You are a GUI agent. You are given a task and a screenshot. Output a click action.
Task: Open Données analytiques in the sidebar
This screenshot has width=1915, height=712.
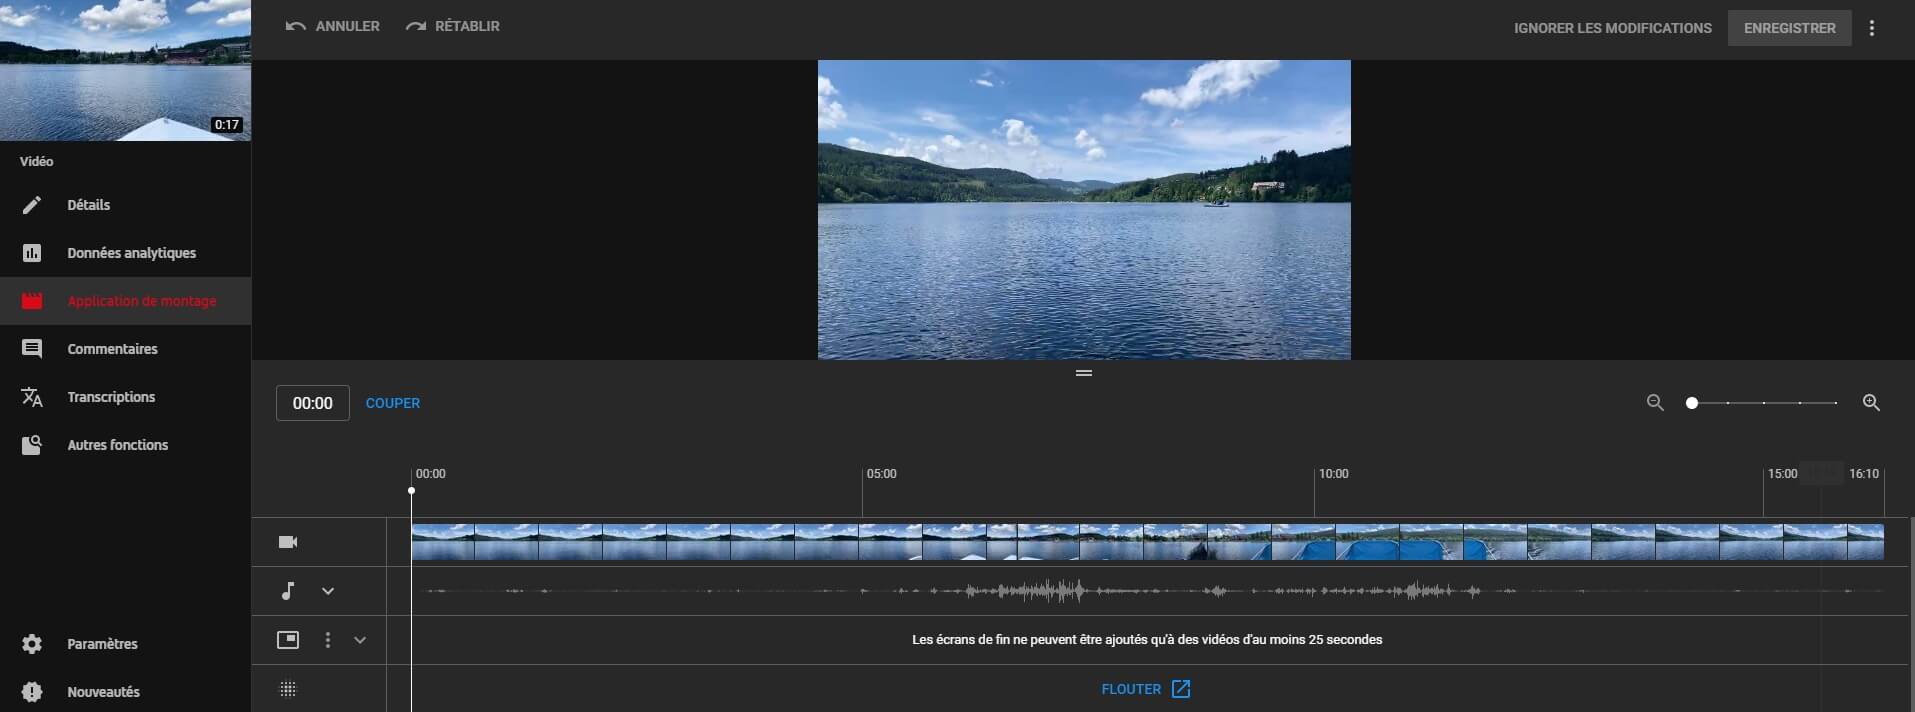point(125,253)
